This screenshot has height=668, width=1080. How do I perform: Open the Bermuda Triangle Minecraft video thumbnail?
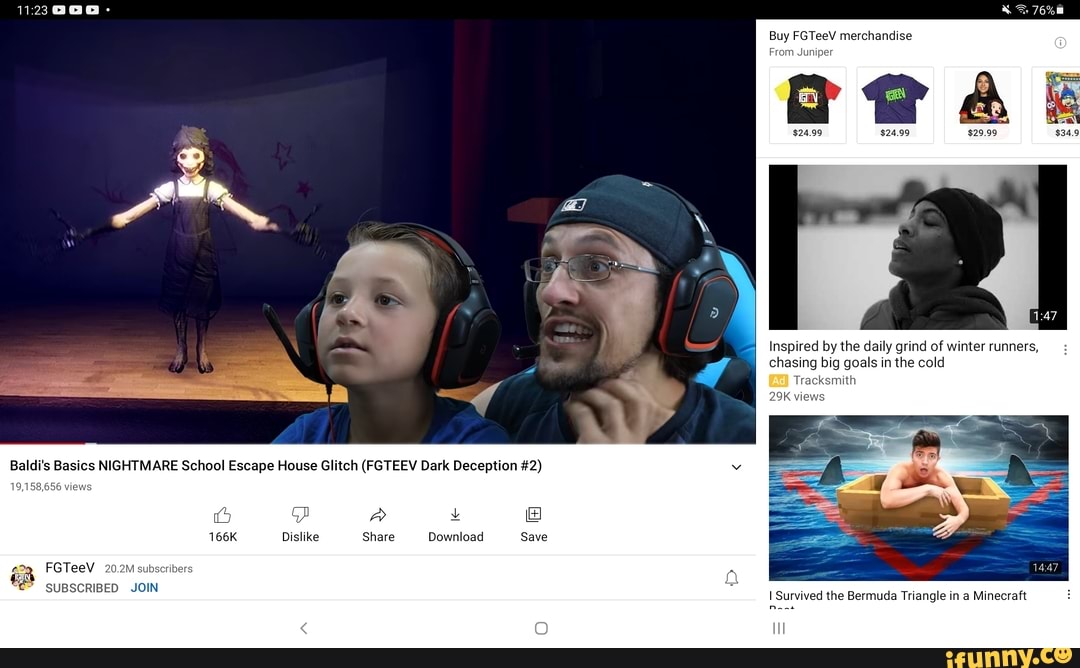918,498
